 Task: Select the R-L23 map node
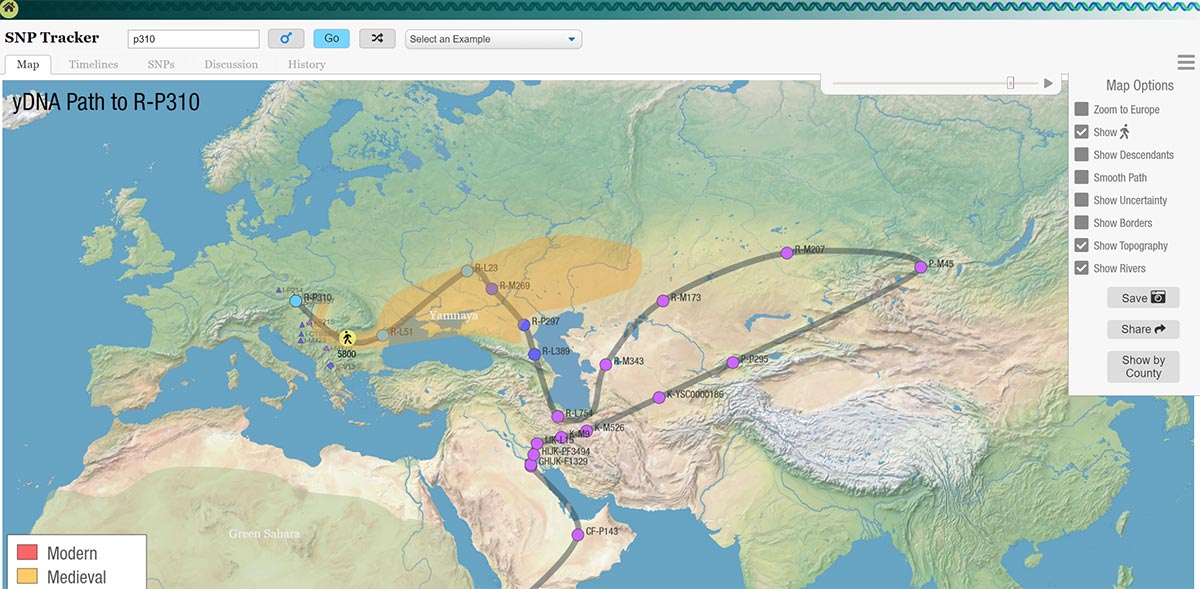467,271
